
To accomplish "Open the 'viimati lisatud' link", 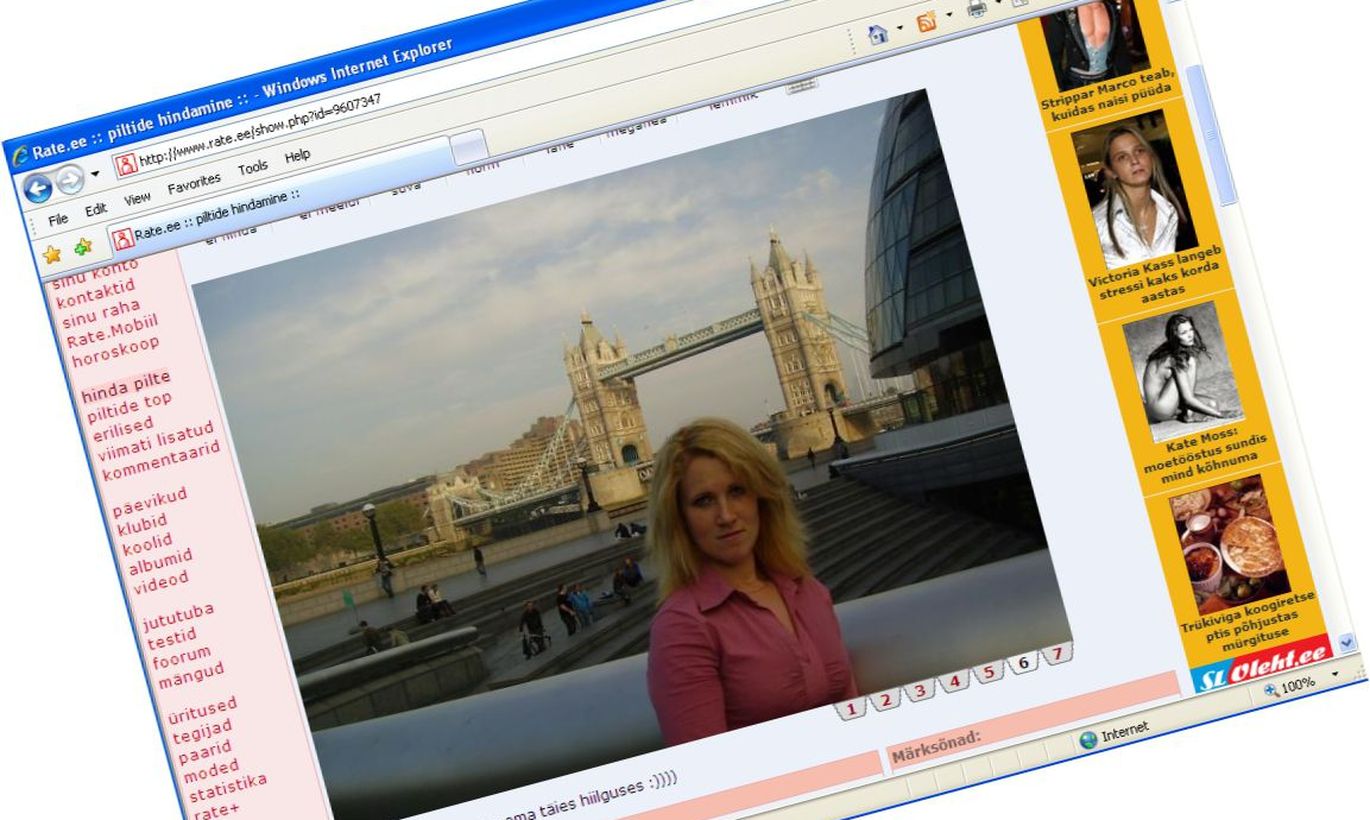I will [x=156, y=441].
